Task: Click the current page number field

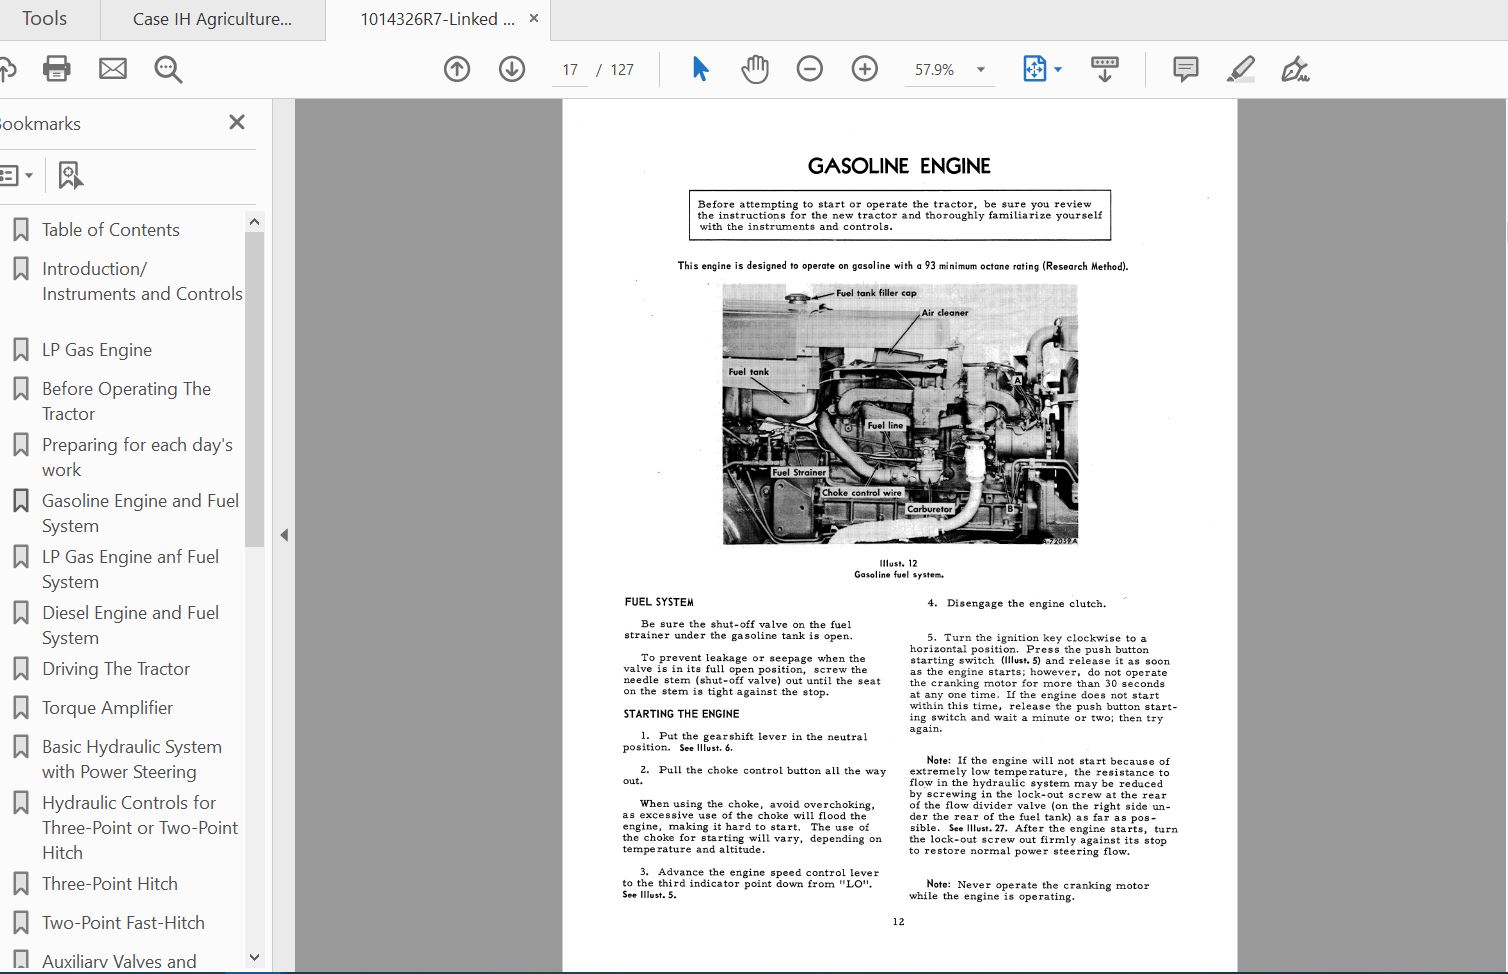Action: [x=570, y=70]
